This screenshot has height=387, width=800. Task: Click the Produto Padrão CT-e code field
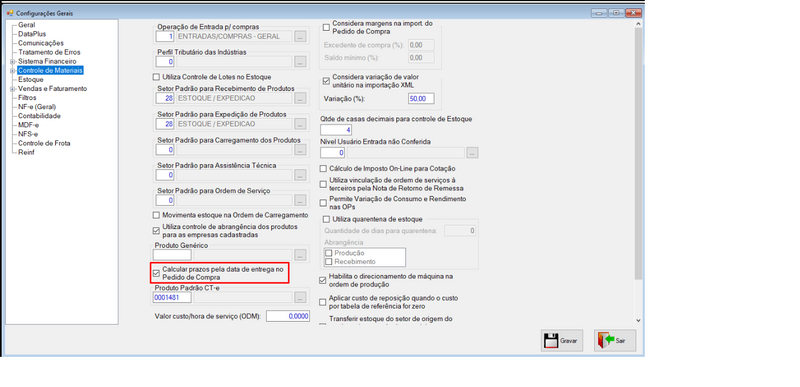(172, 297)
